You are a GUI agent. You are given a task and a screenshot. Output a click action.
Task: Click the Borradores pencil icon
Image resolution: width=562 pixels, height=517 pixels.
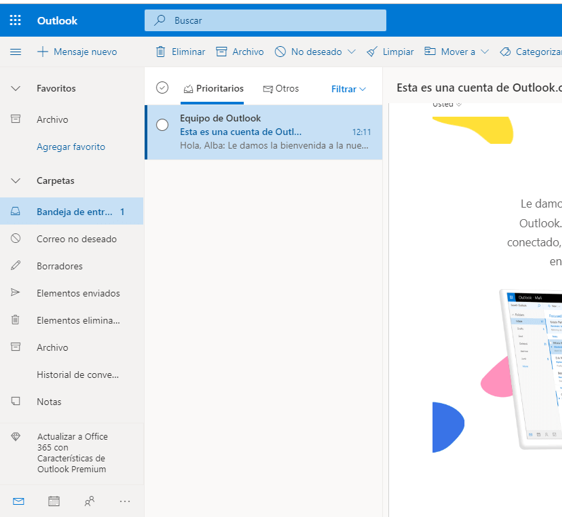15,266
